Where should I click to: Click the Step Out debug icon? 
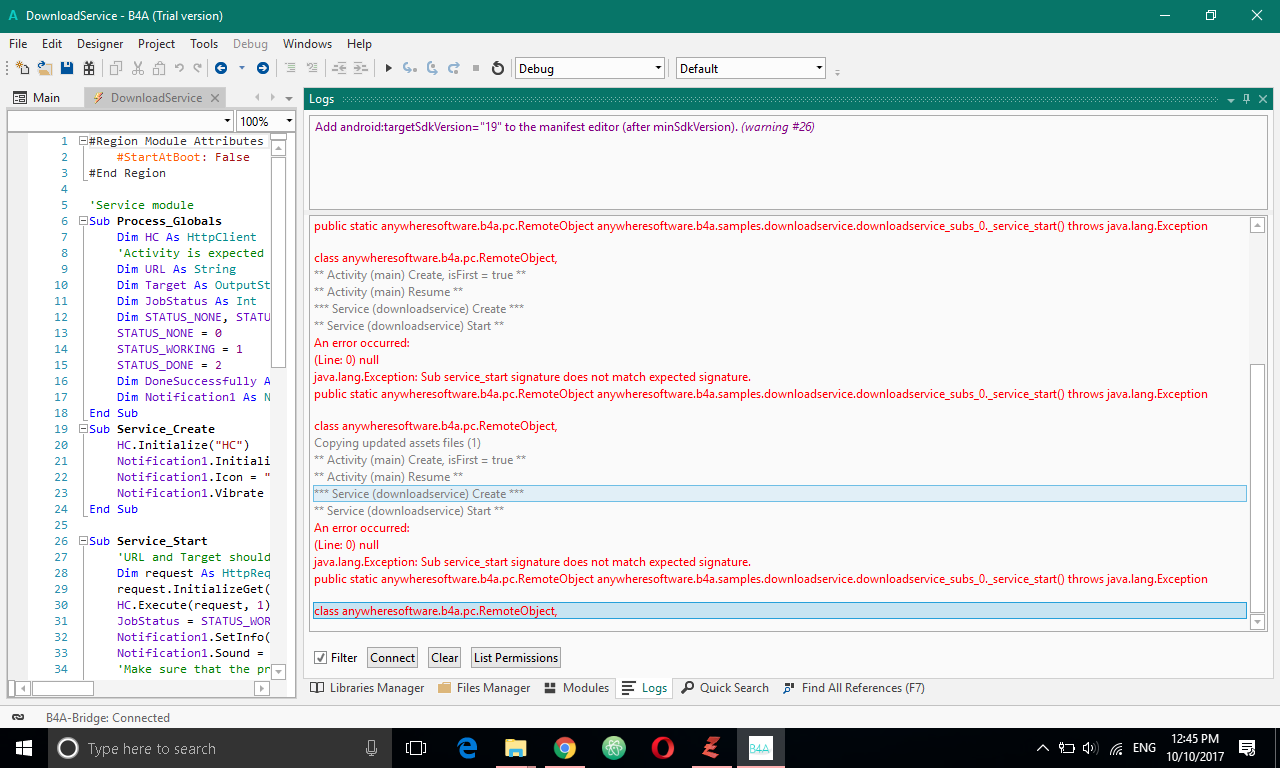point(454,68)
